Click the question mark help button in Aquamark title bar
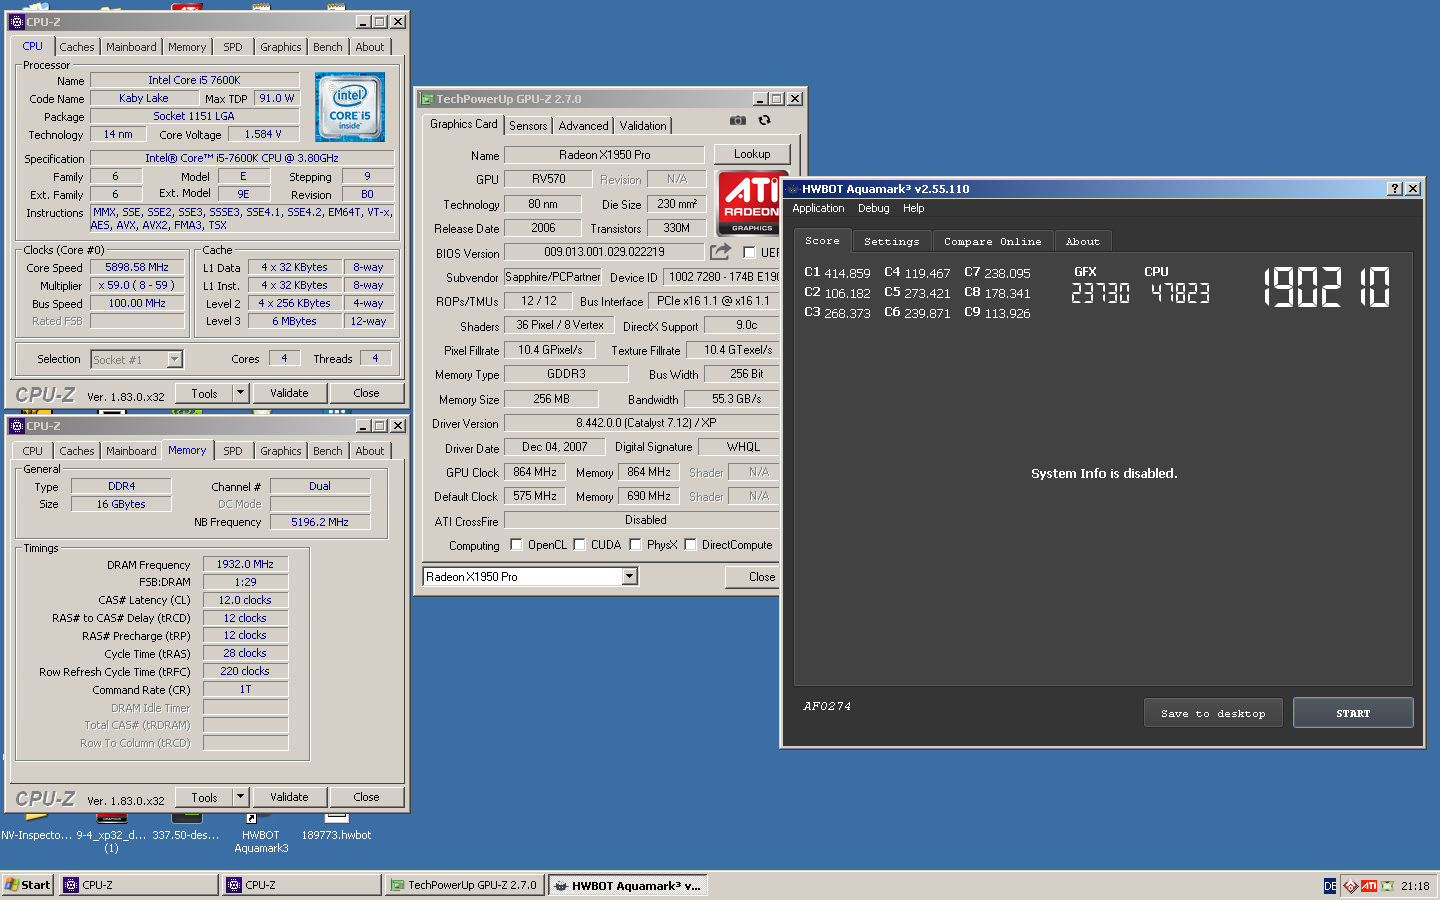The width and height of the screenshot is (1440, 900). (1395, 189)
